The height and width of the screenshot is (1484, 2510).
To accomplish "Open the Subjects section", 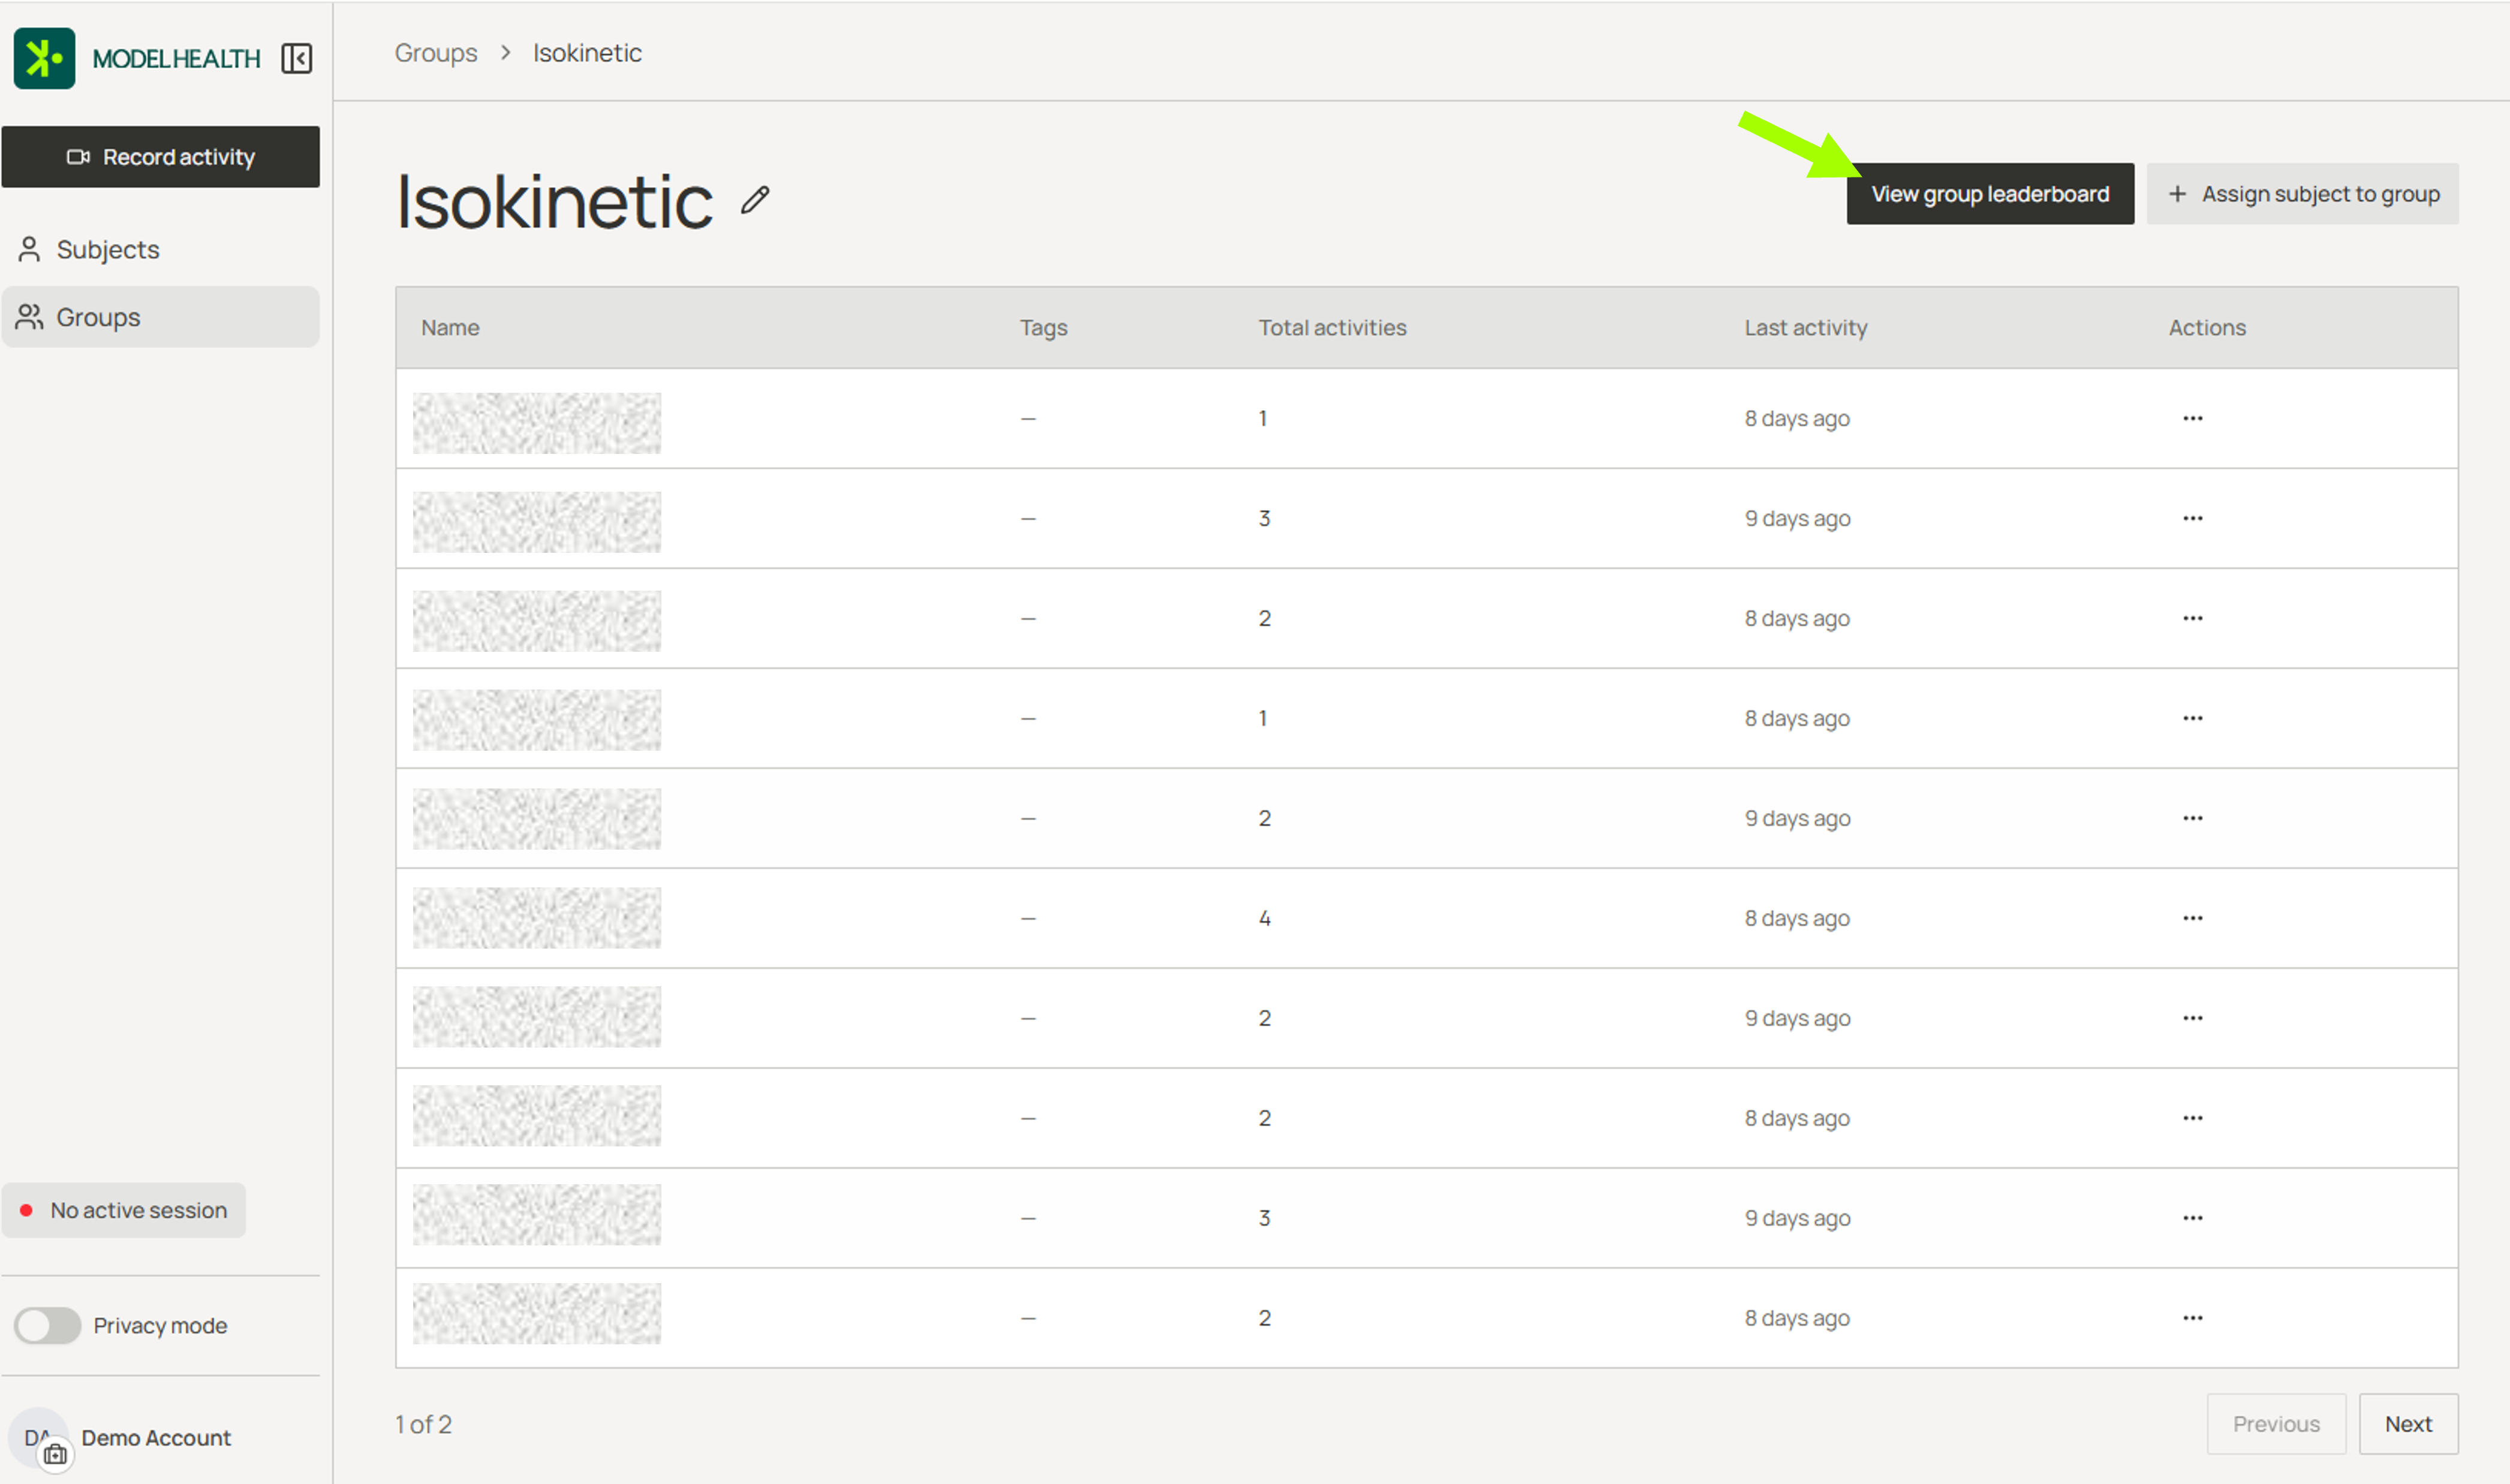I will tap(161, 249).
